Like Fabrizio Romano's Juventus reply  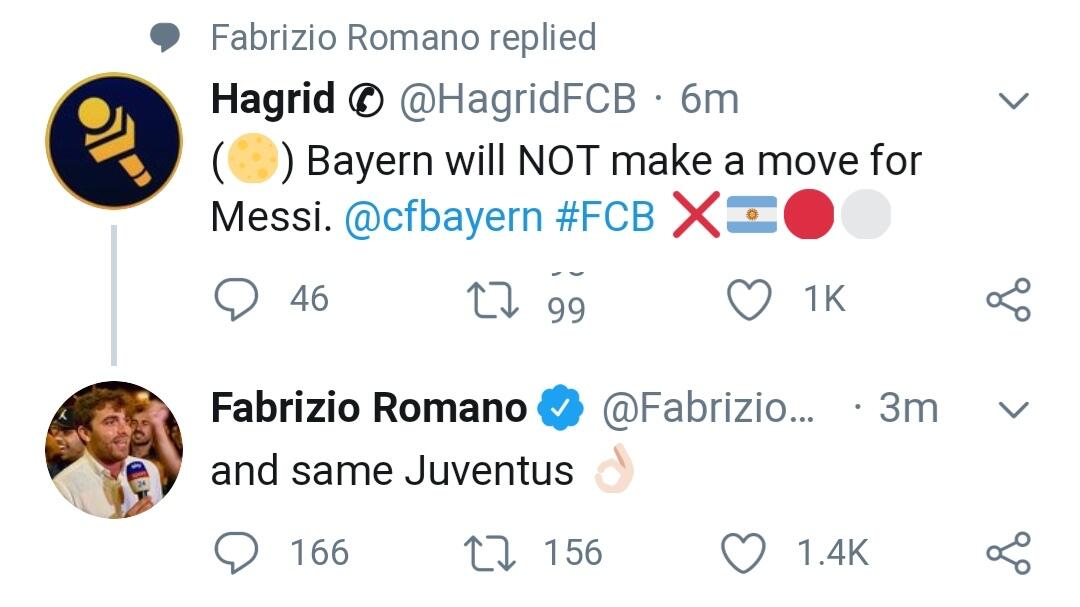743,552
